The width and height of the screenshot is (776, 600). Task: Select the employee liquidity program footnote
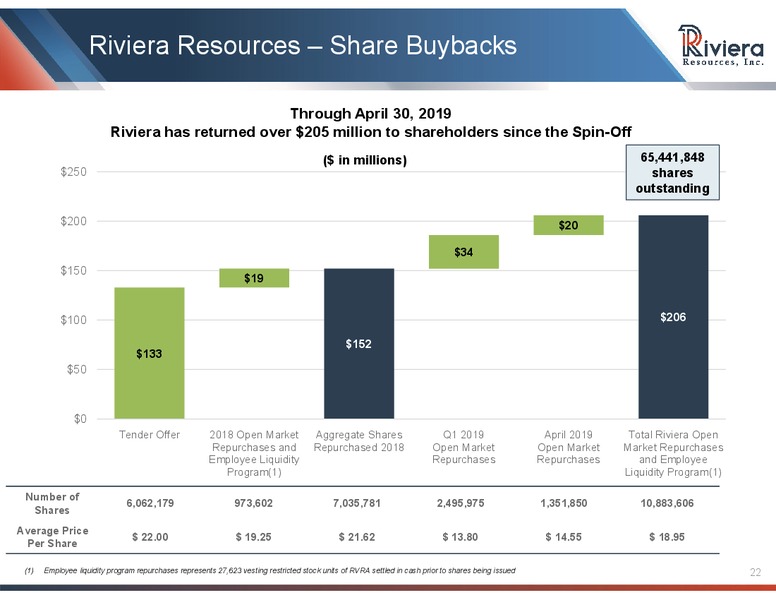[x=270, y=571]
